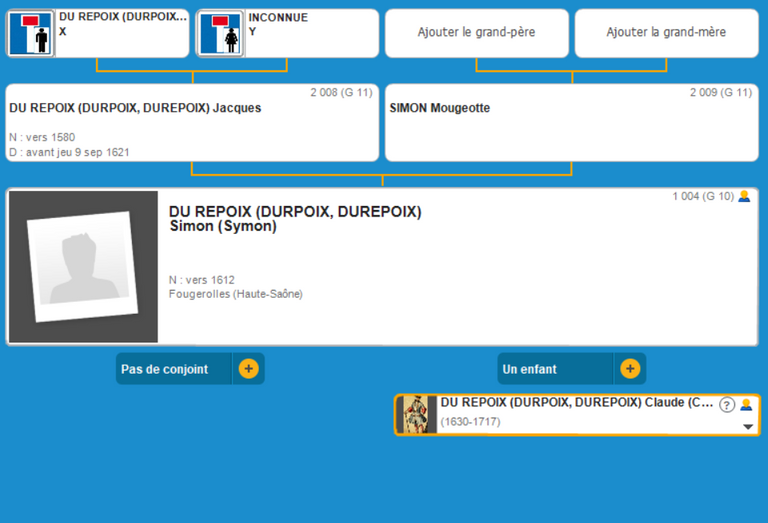Click the plus icon beside Pas de conjoint
This screenshot has width=768, height=523.
pos(248,369)
